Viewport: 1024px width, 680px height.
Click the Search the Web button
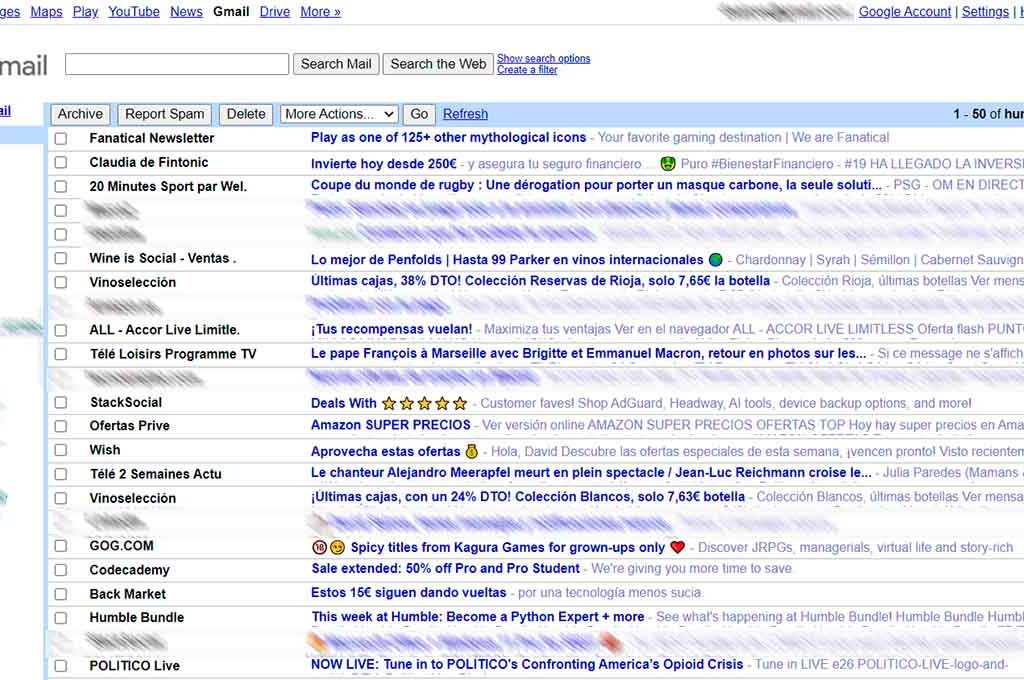(438, 64)
